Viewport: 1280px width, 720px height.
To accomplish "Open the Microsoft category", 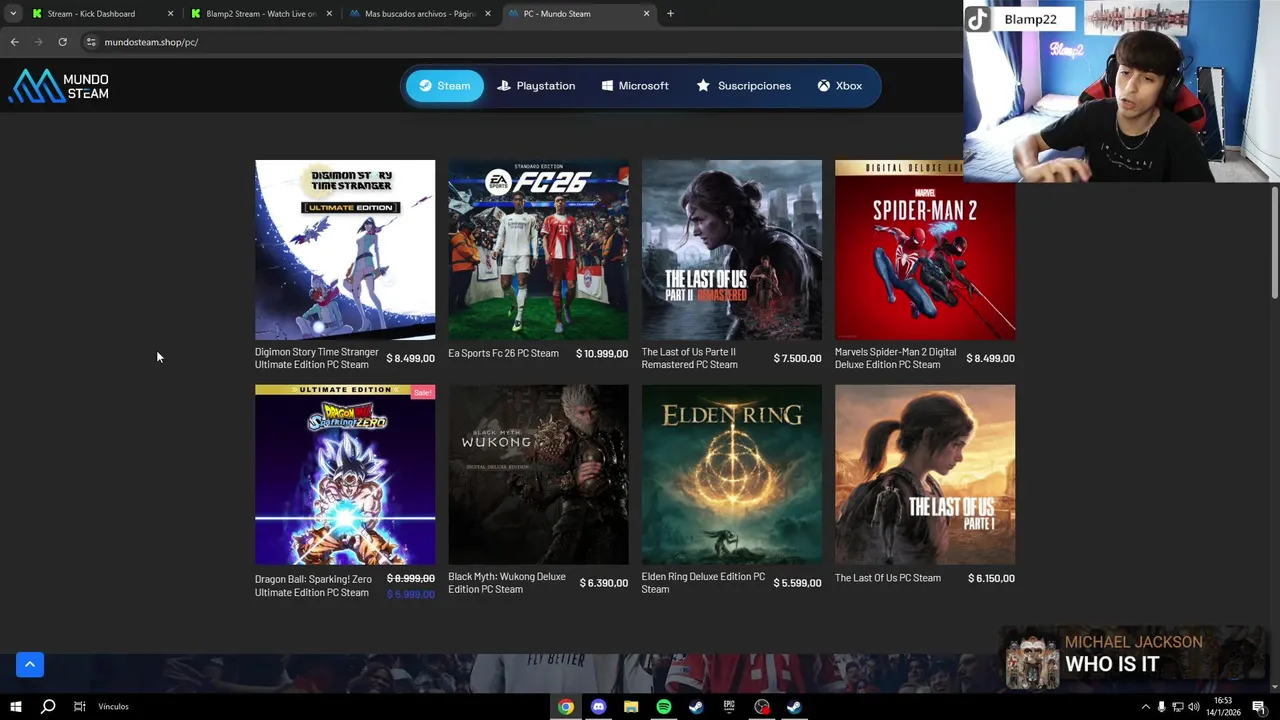I will [635, 86].
